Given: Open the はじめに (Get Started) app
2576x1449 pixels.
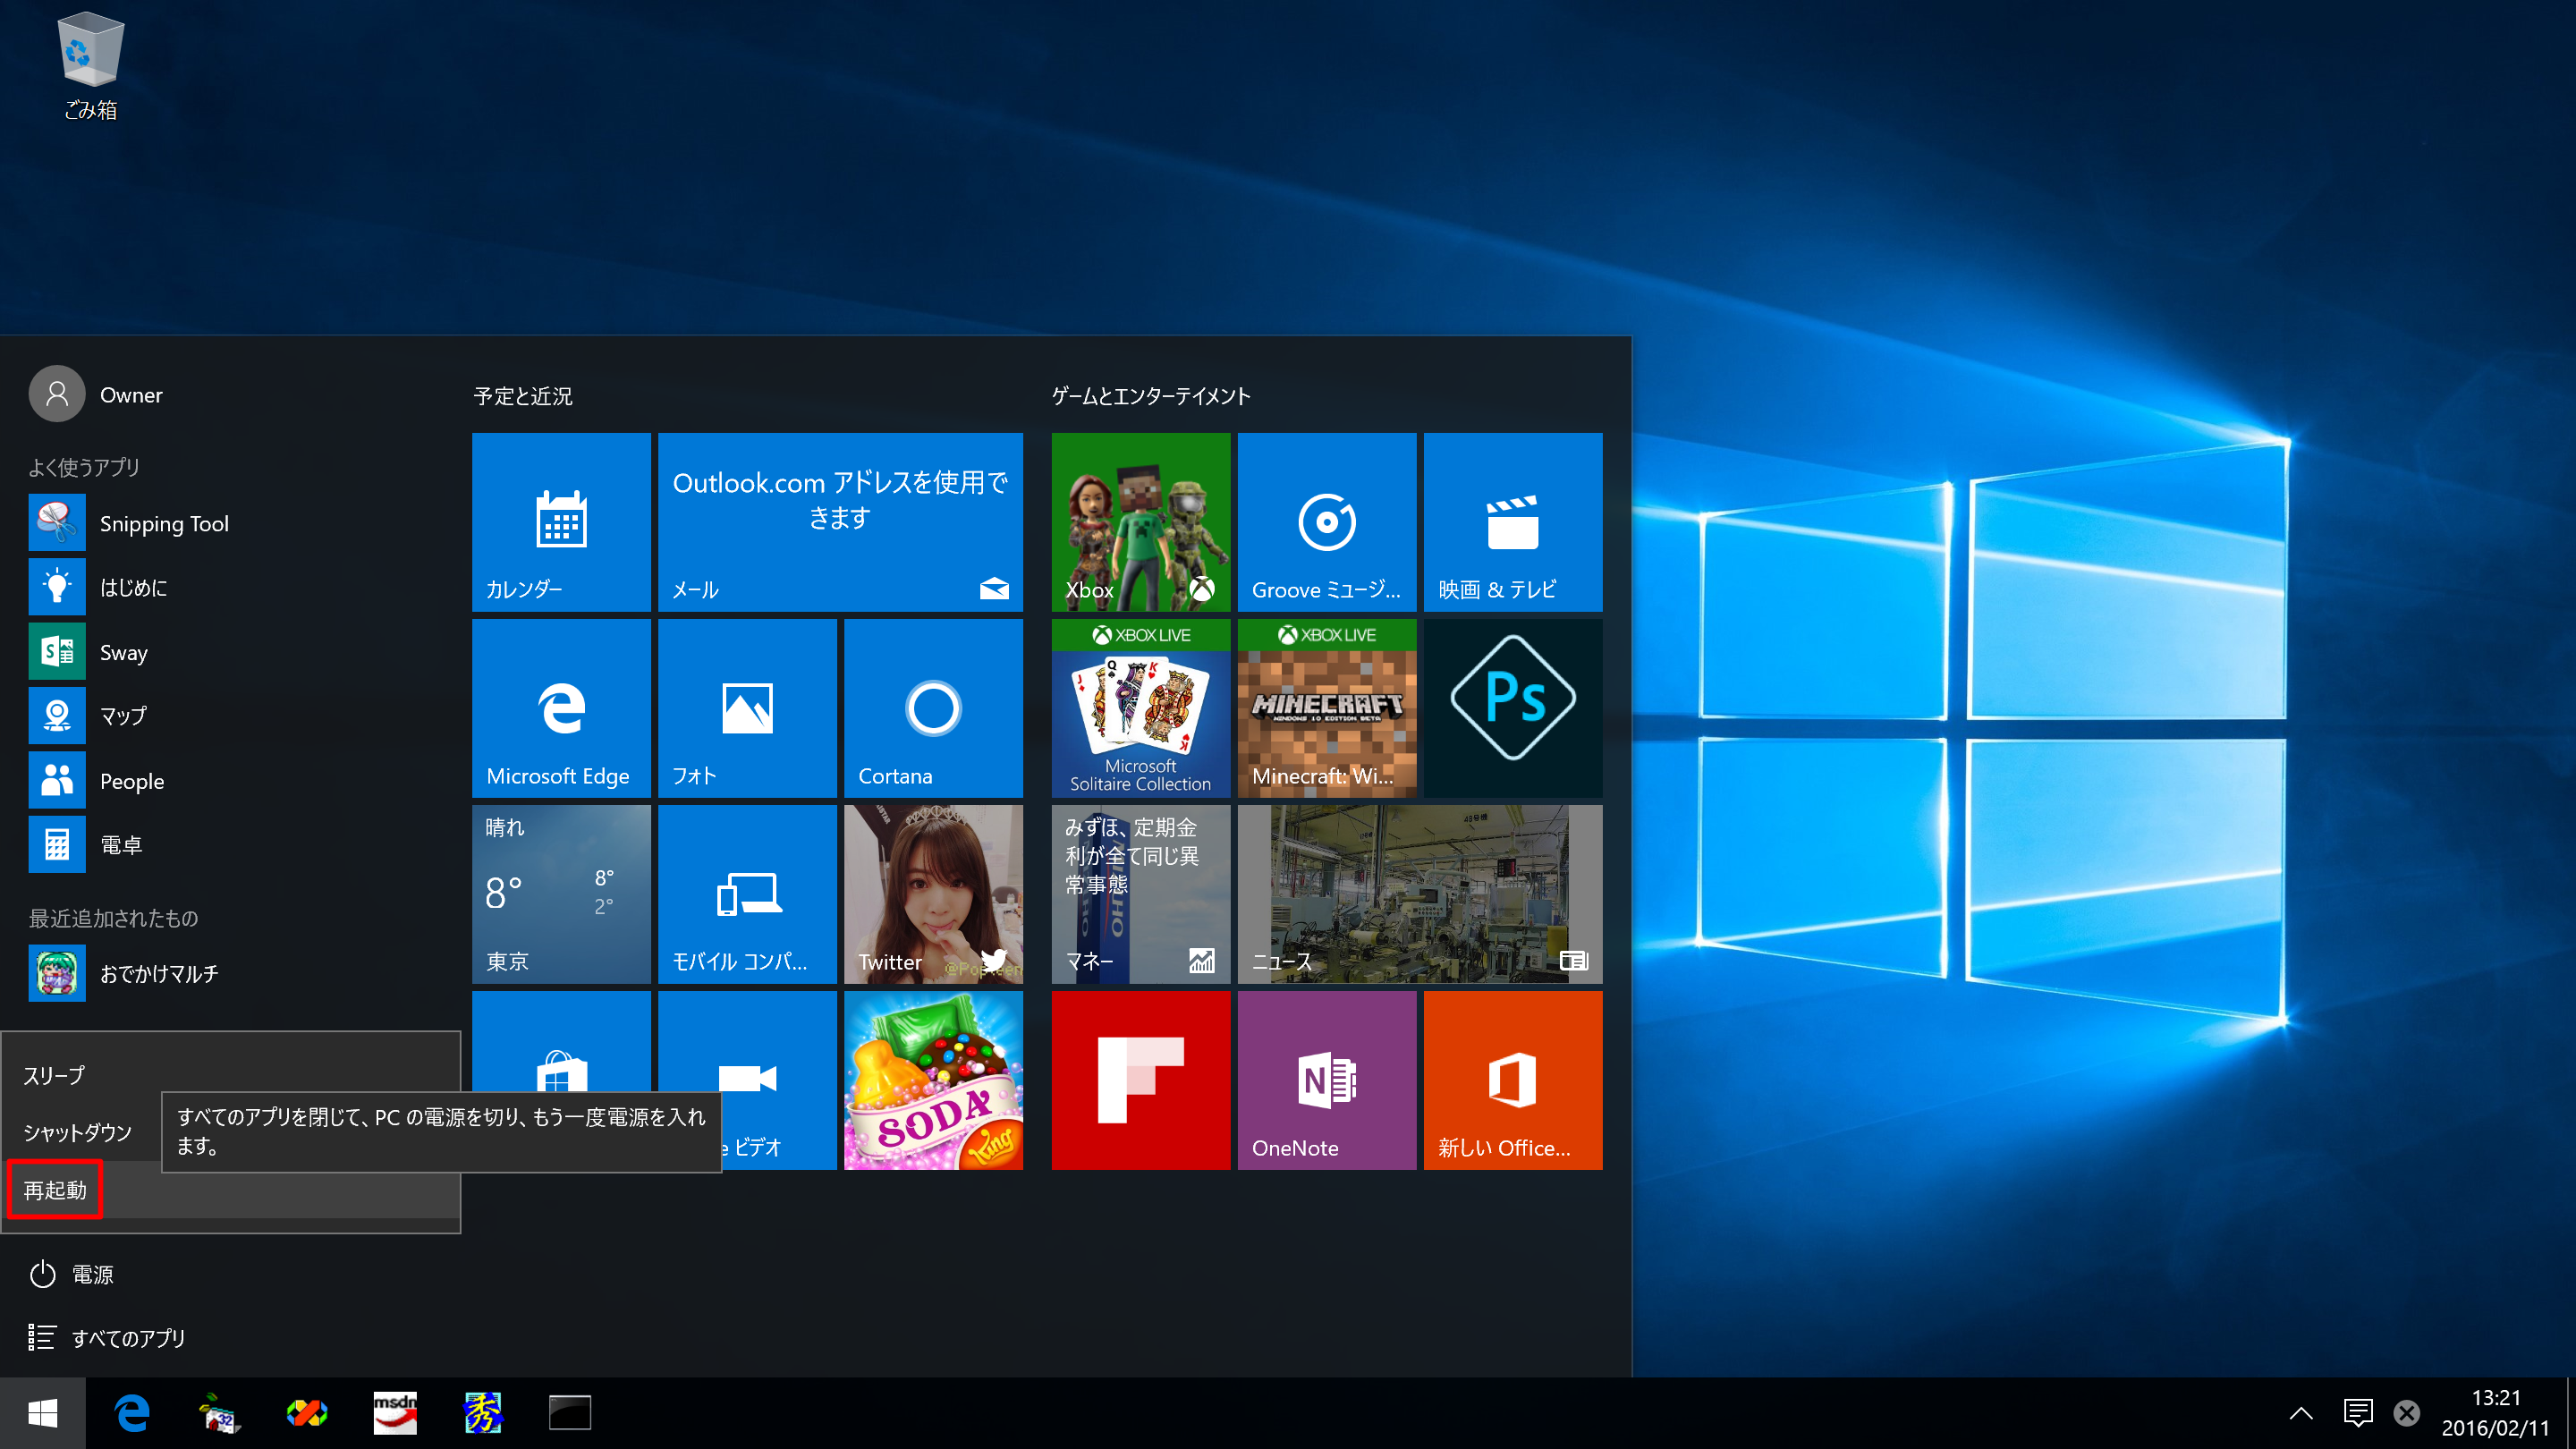Looking at the screenshot, I should click(x=230, y=587).
